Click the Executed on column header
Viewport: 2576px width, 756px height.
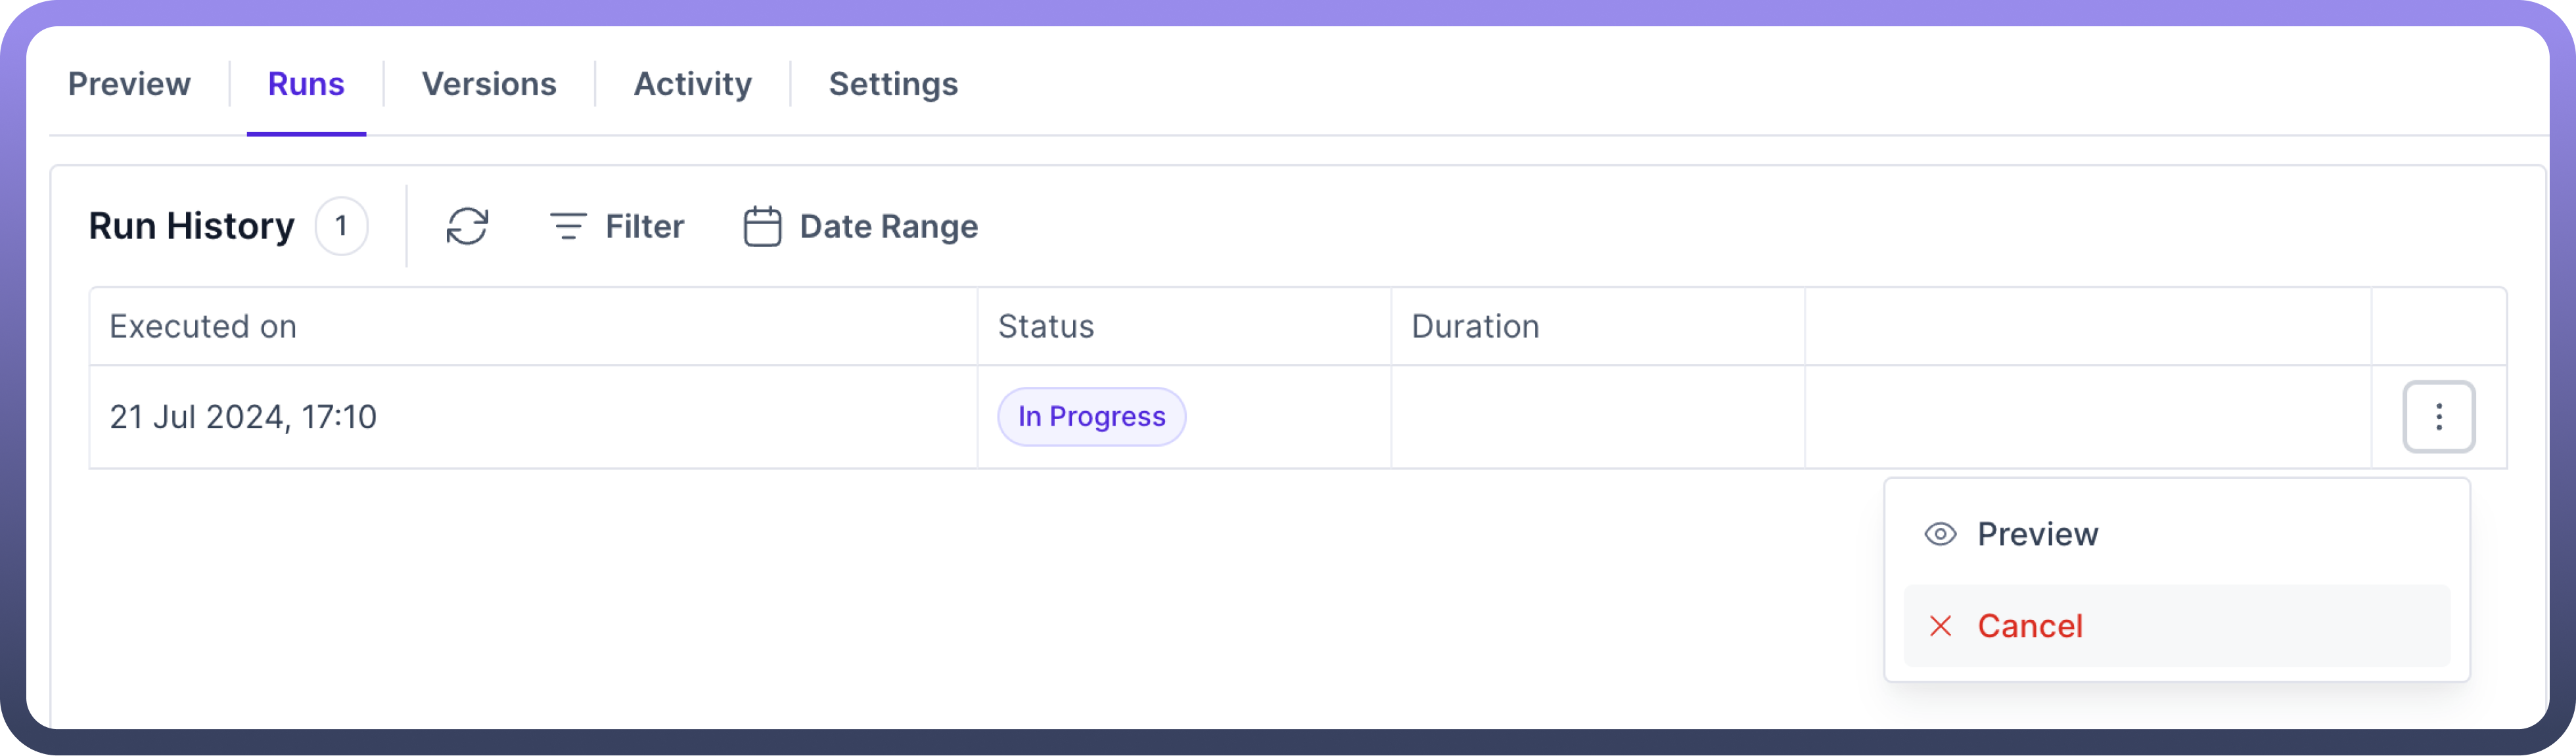click(203, 326)
